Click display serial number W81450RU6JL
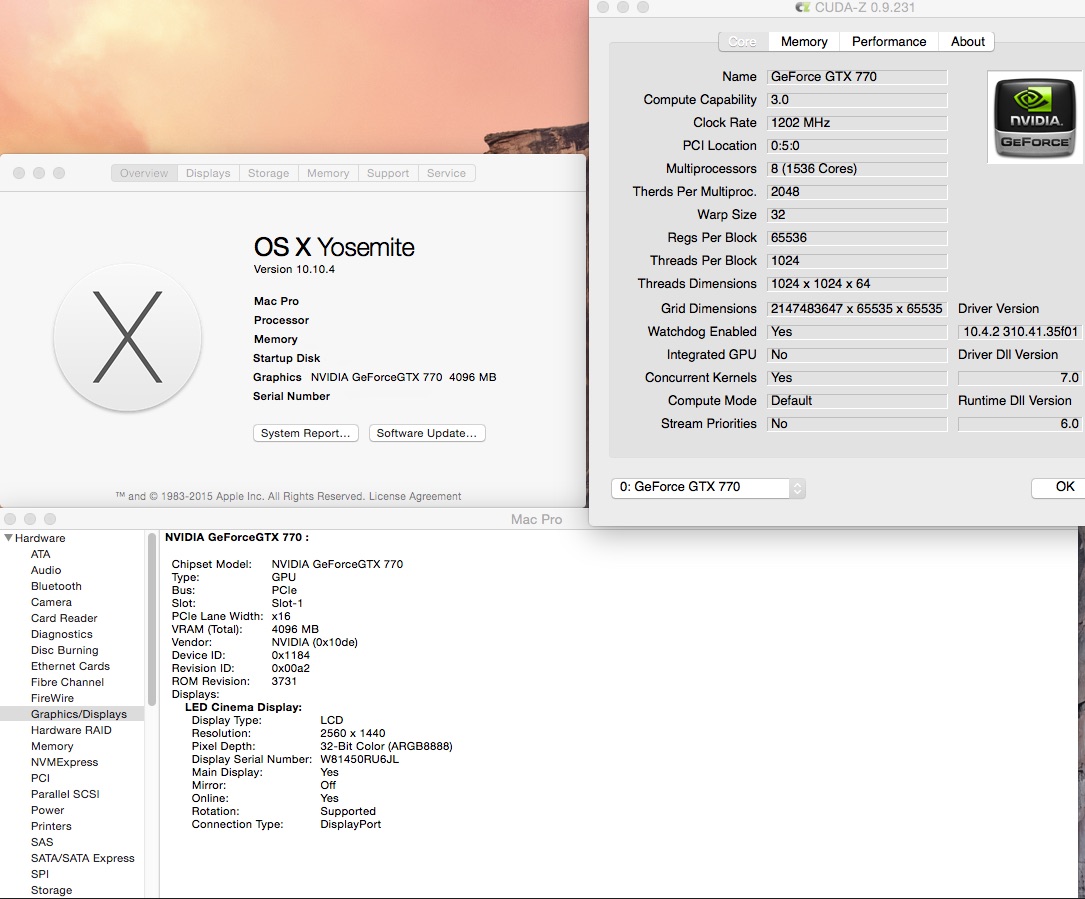 tap(359, 759)
